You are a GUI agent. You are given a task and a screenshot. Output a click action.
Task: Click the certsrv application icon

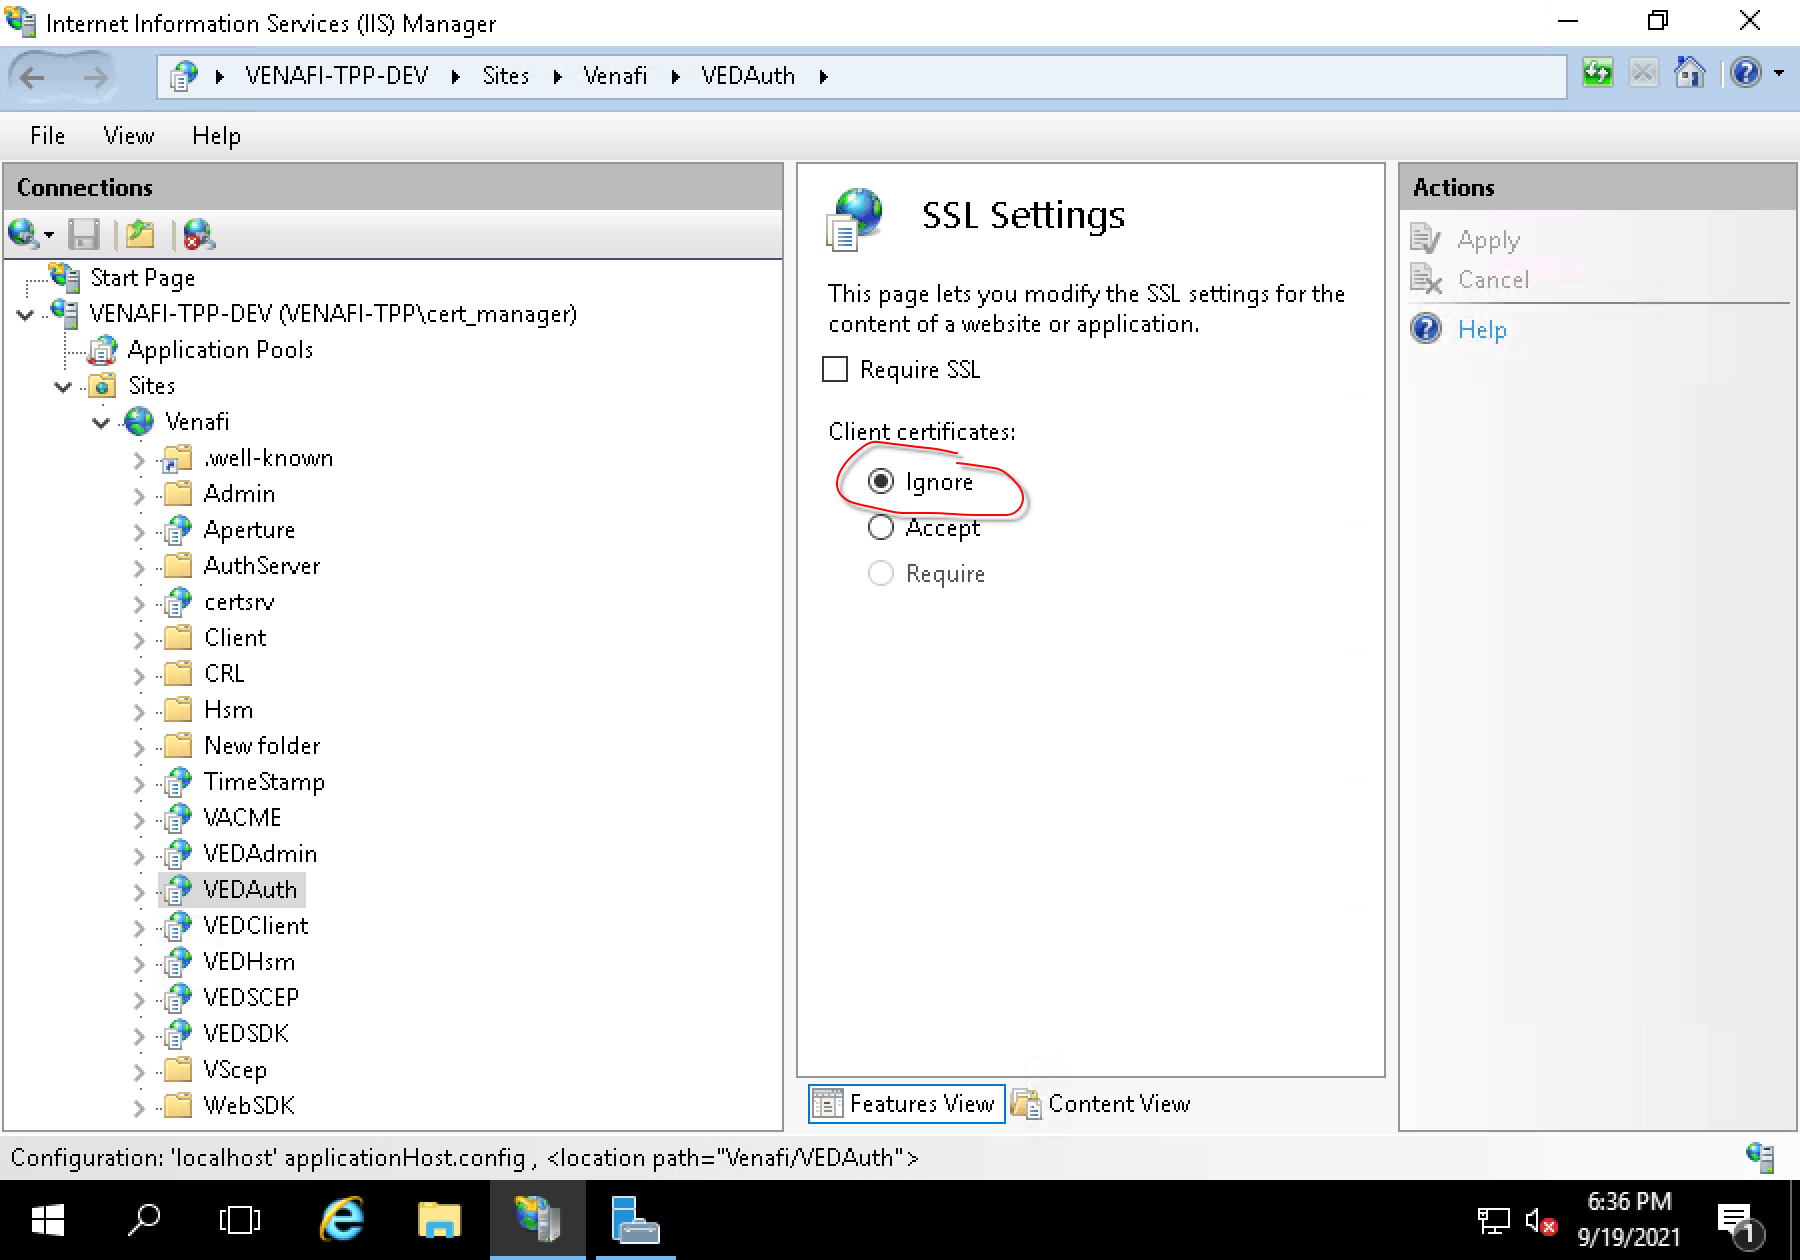[x=178, y=601]
